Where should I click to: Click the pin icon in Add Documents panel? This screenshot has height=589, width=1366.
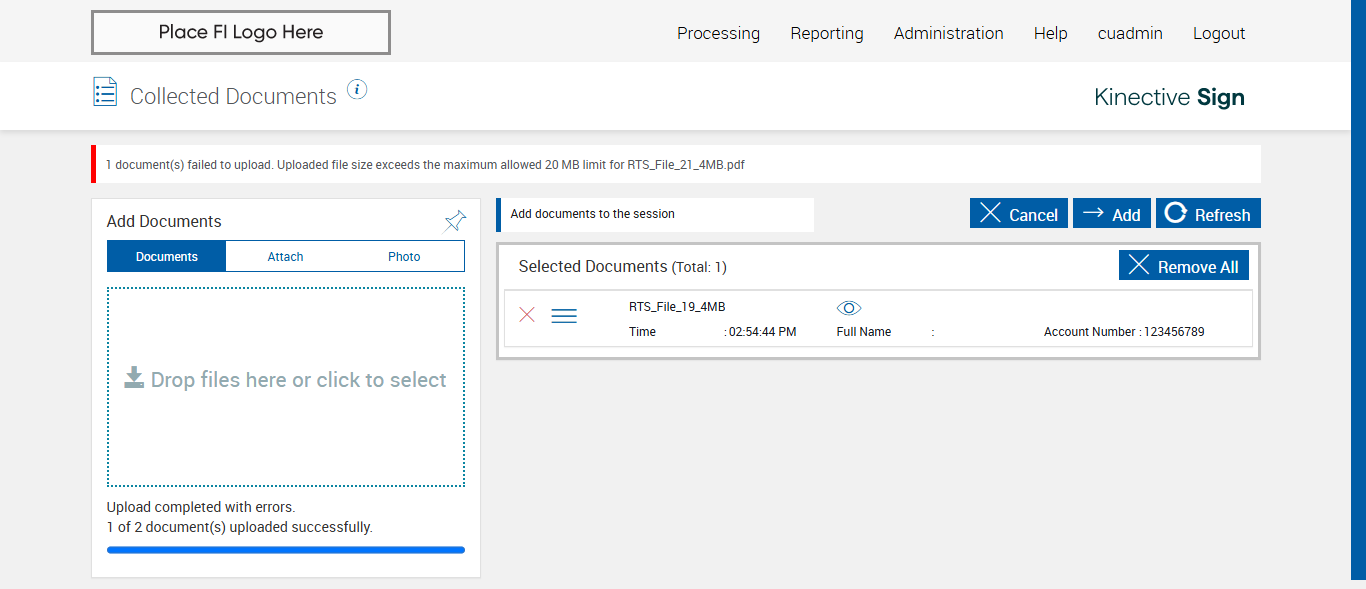(455, 221)
